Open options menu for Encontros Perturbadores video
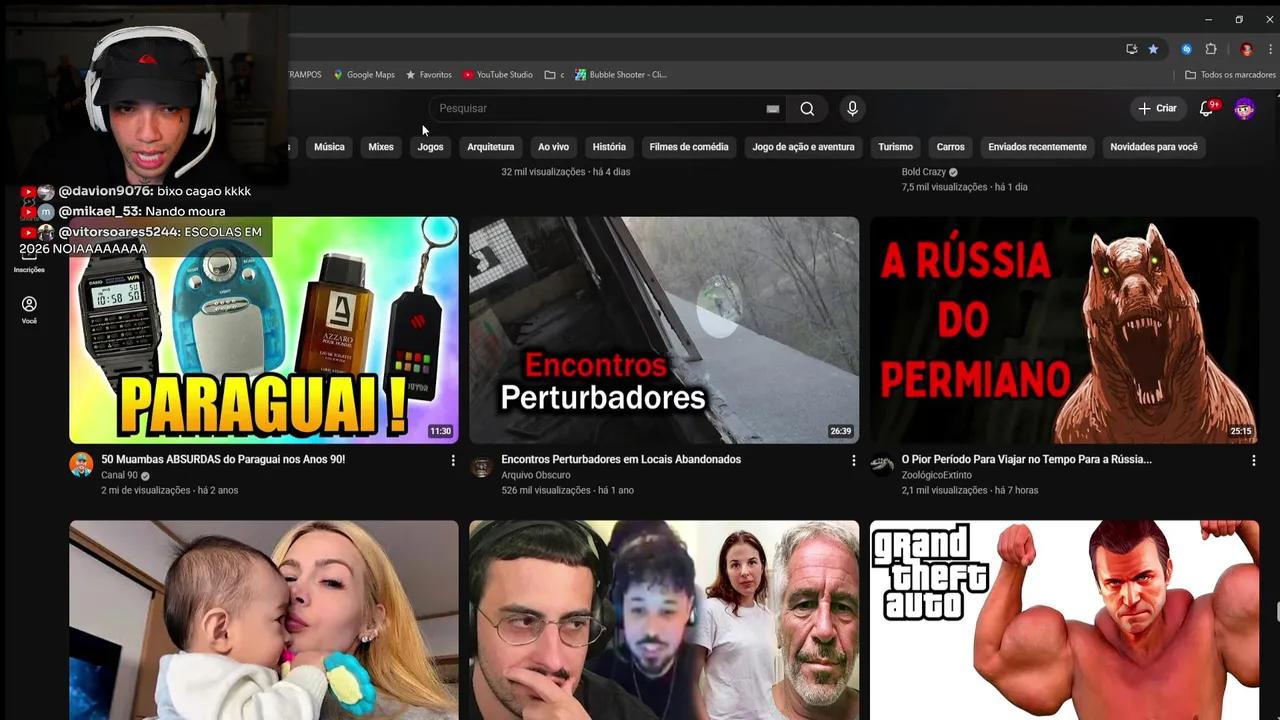The width and height of the screenshot is (1280, 720). pos(853,460)
